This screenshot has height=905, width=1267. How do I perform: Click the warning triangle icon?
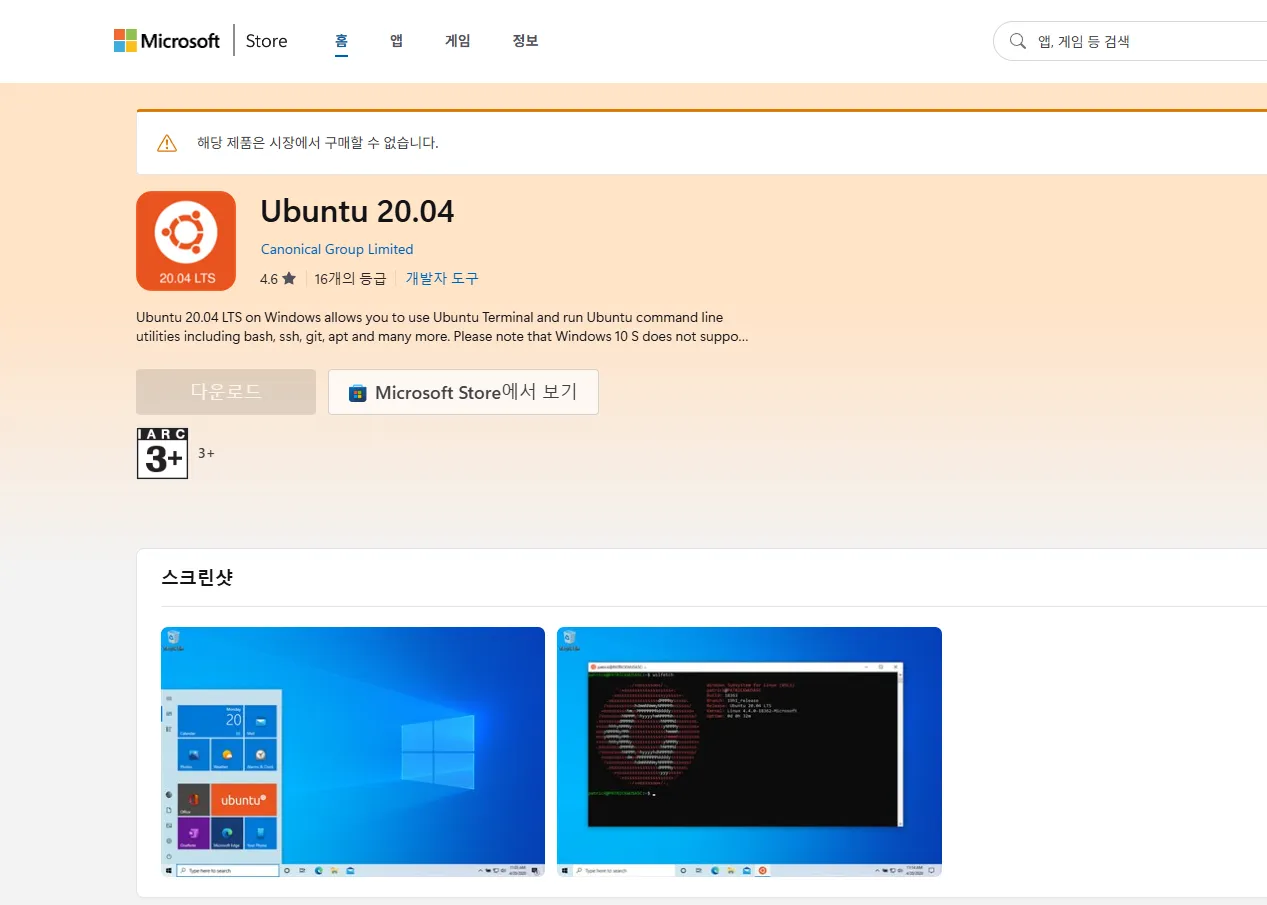[x=167, y=143]
